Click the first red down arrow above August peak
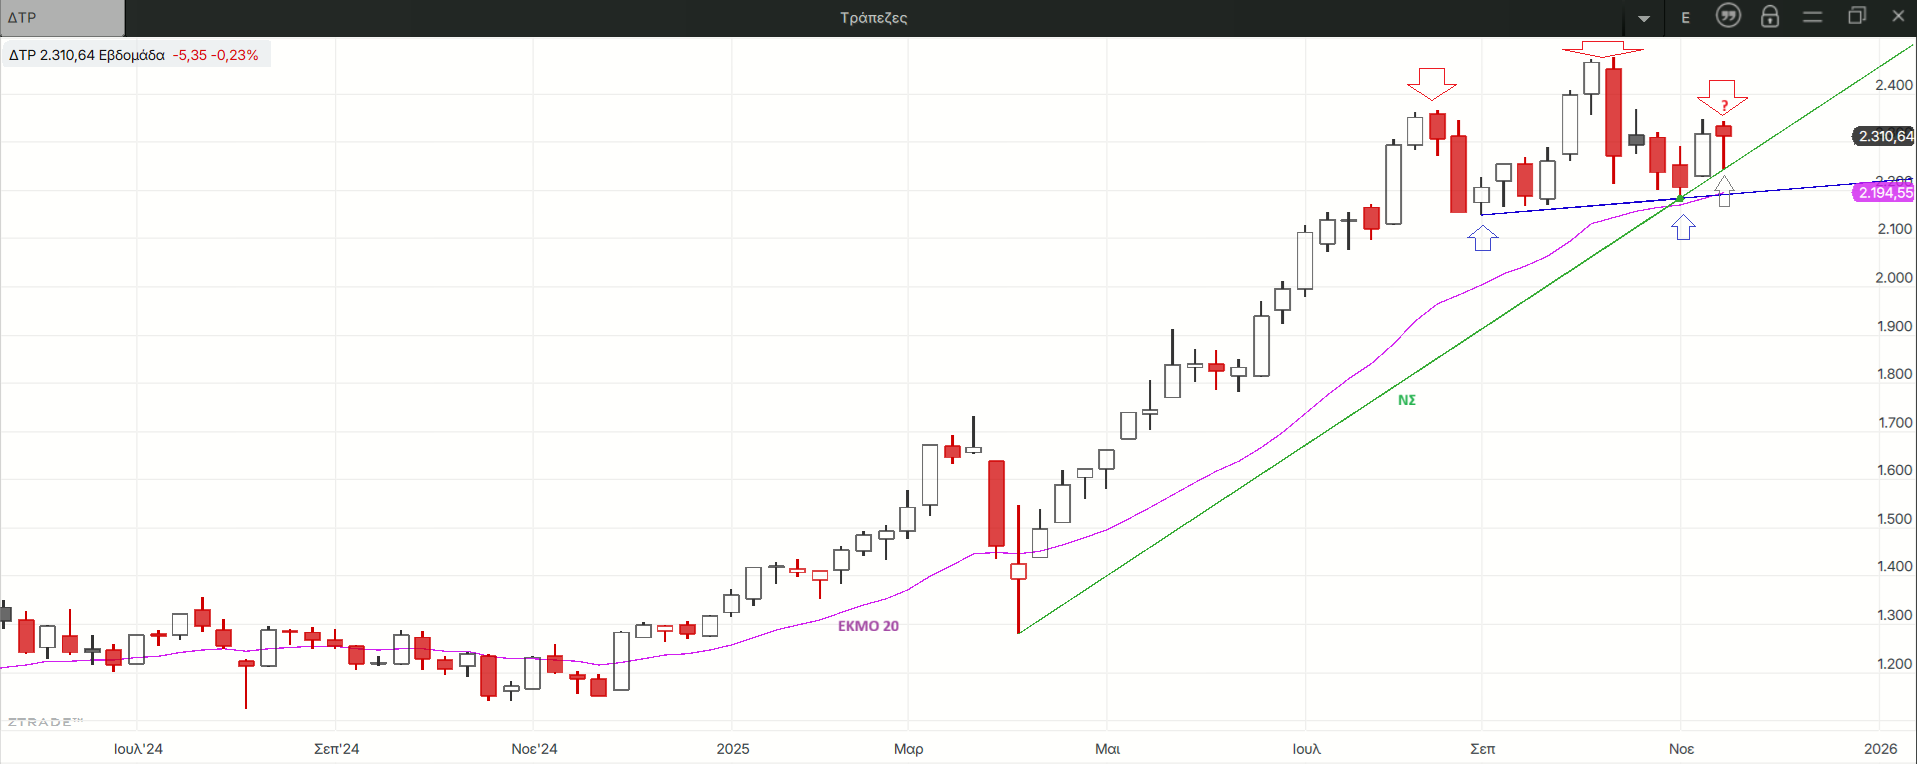This screenshot has height=764, width=1917. 1431,84
